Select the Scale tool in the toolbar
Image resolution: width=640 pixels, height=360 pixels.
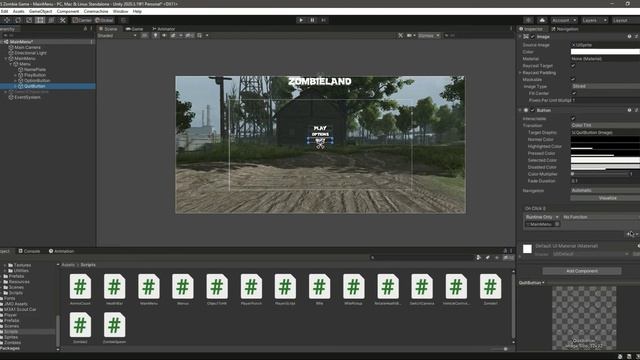tap(29, 20)
